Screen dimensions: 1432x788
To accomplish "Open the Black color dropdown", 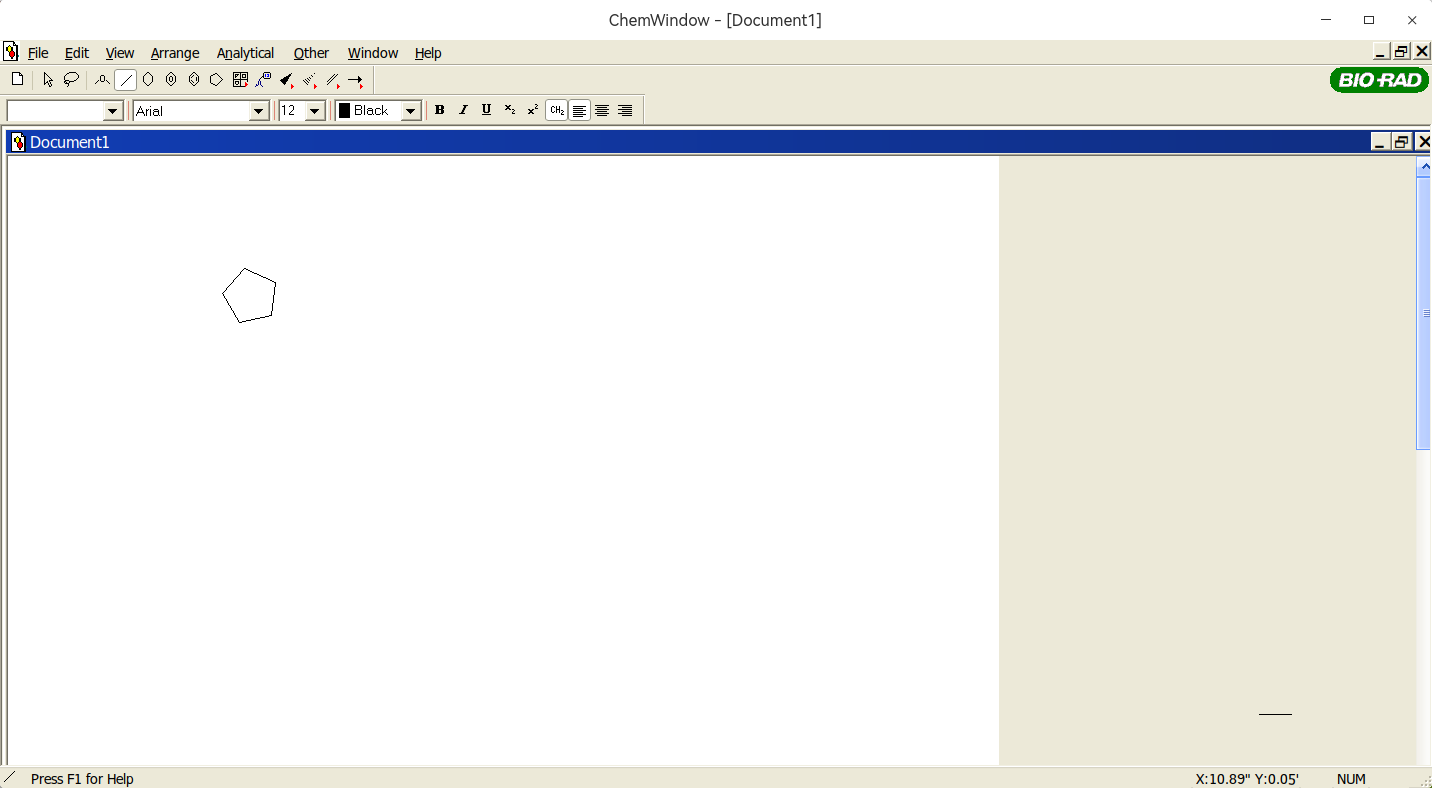I will [410, 111].
